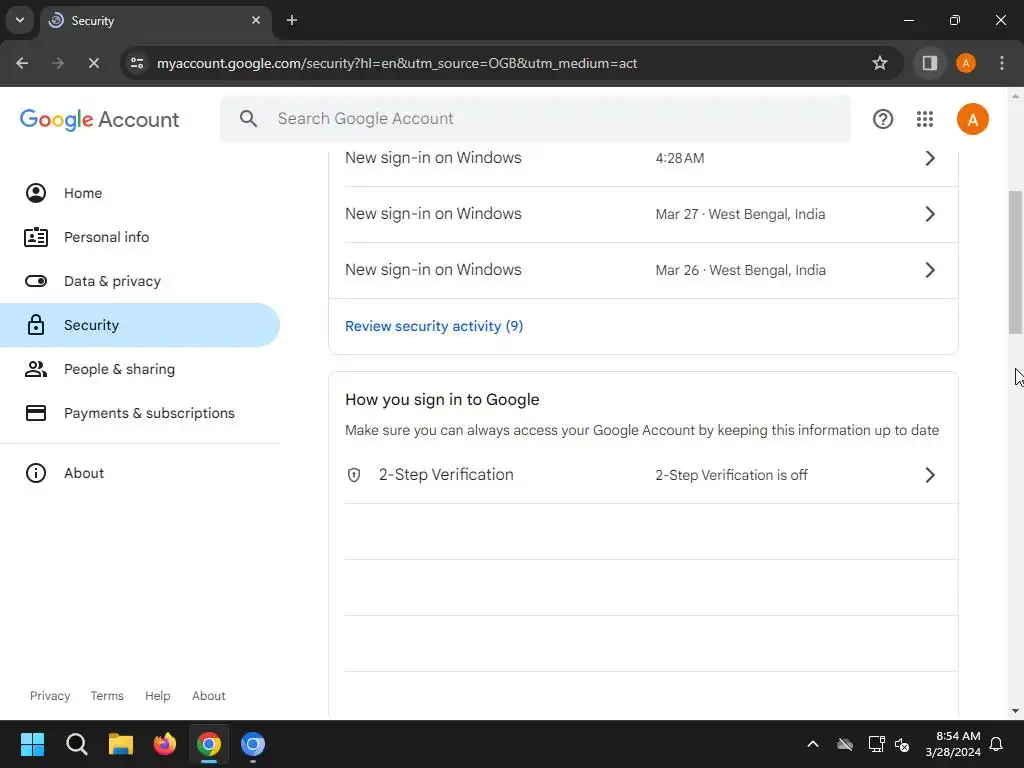This screenshot has width=1024, height=768.
Task: Click the page vertical scrollbar thumb
Action: [1015, 263]
